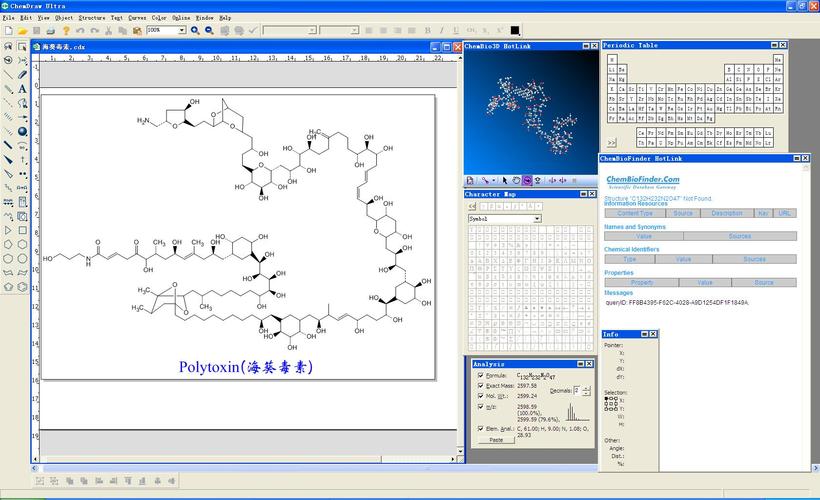
Task: Select the Cyclohexane chair ring tool
Action: click(x=8, y=272)
